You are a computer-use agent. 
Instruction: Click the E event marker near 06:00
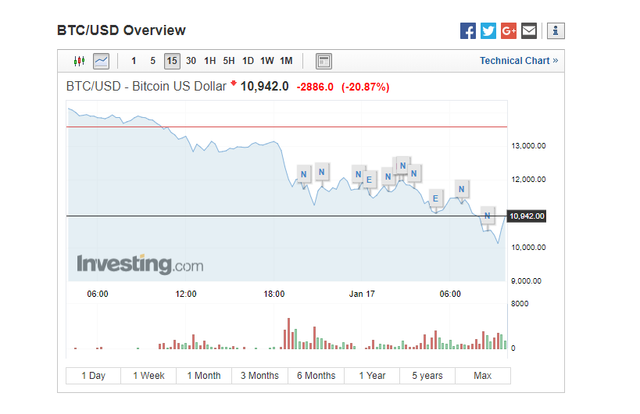pos(435,197)
